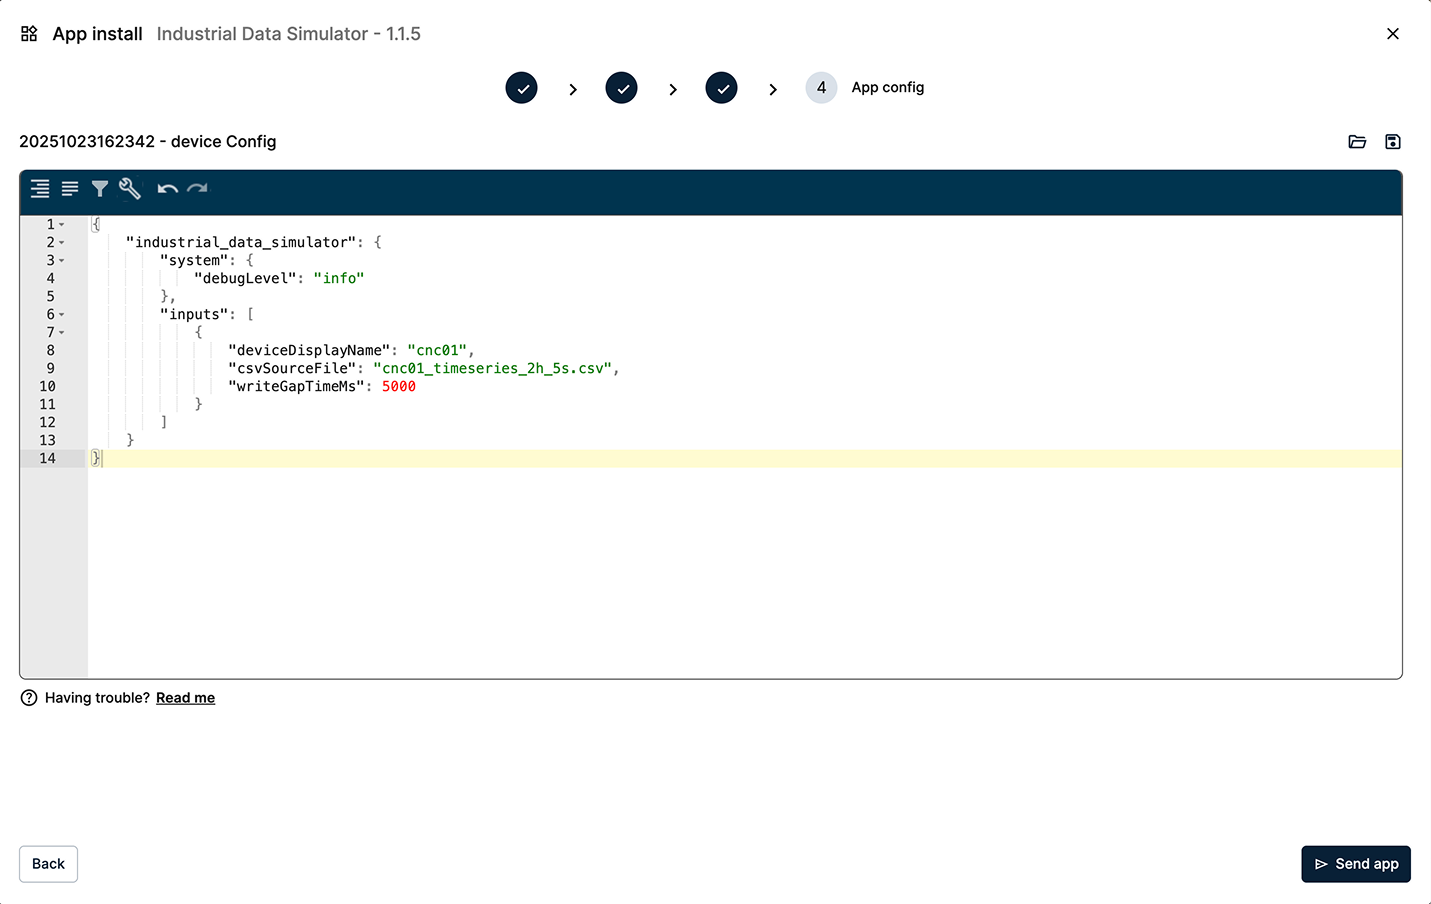1431x904 pixels.
Task: Go to the first completed wizard step
Action: point(521,88)
